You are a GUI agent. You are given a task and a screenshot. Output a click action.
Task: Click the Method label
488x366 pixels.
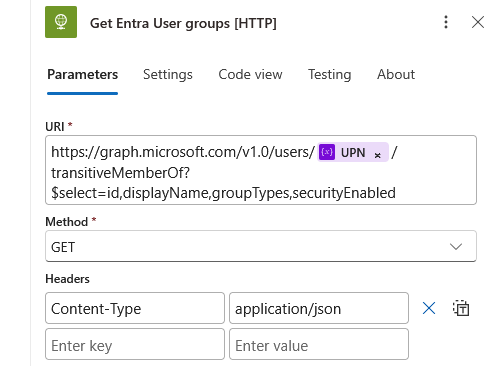67,222
